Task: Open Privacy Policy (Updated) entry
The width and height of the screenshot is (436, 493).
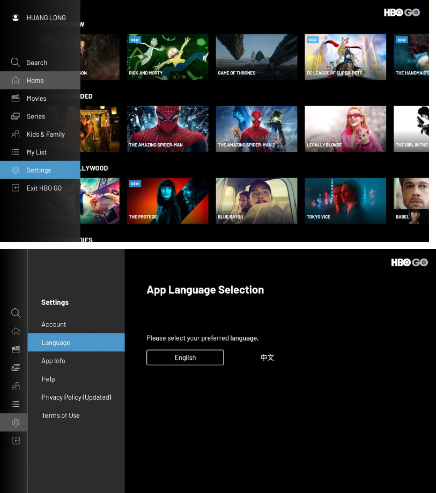Action: pos(76,397)
